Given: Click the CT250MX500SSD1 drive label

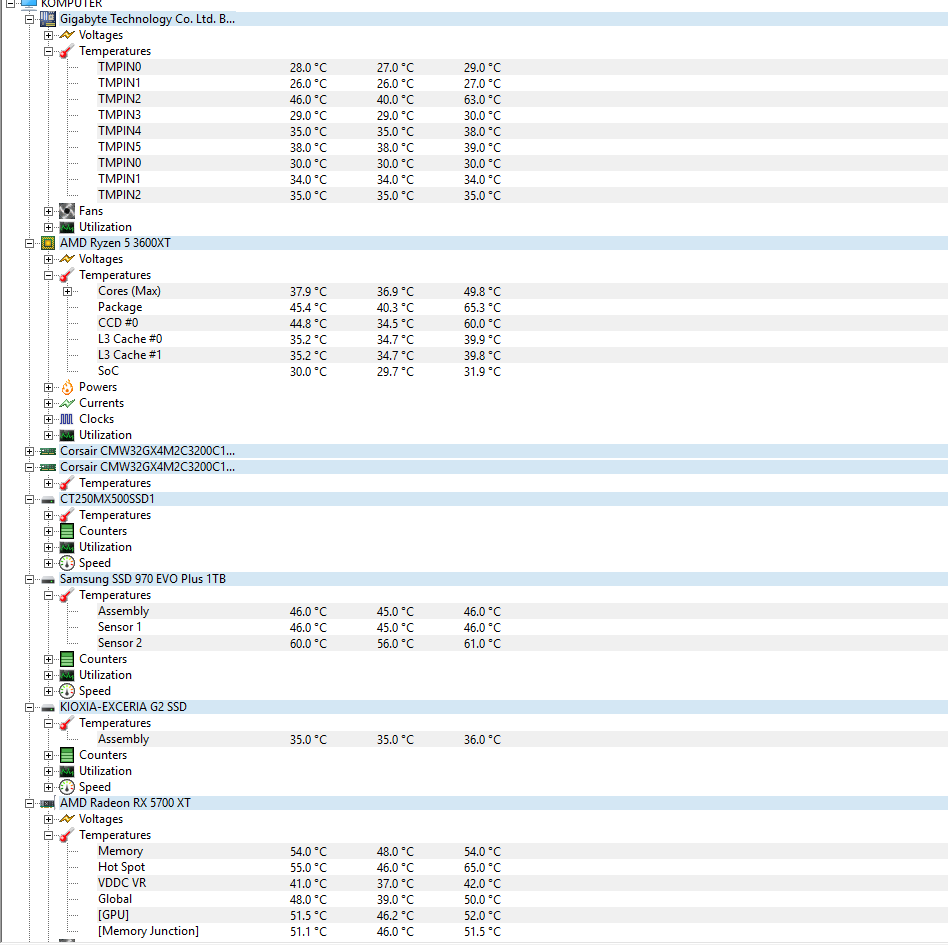Looking at the screenshot, I should 107,499.
